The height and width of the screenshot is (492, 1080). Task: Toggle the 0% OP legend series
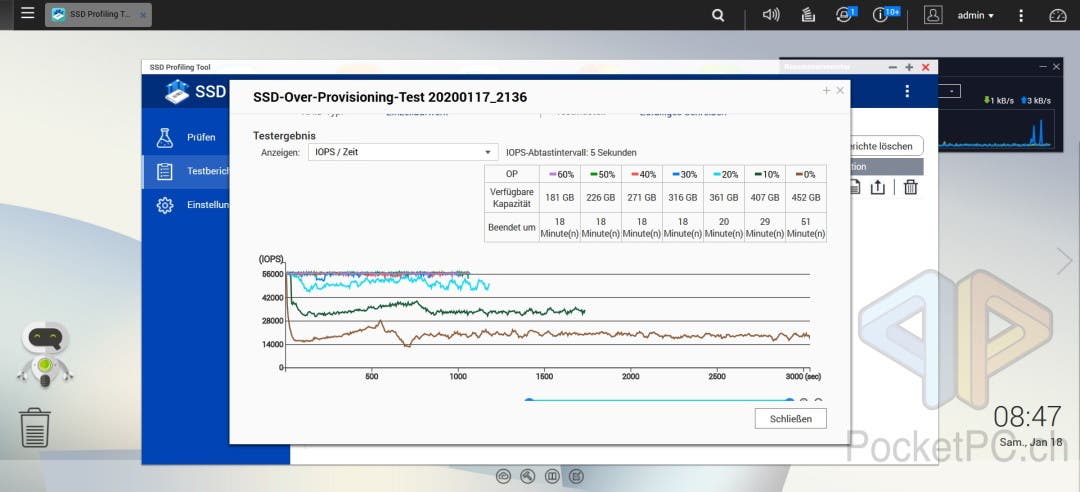(806, 174)
